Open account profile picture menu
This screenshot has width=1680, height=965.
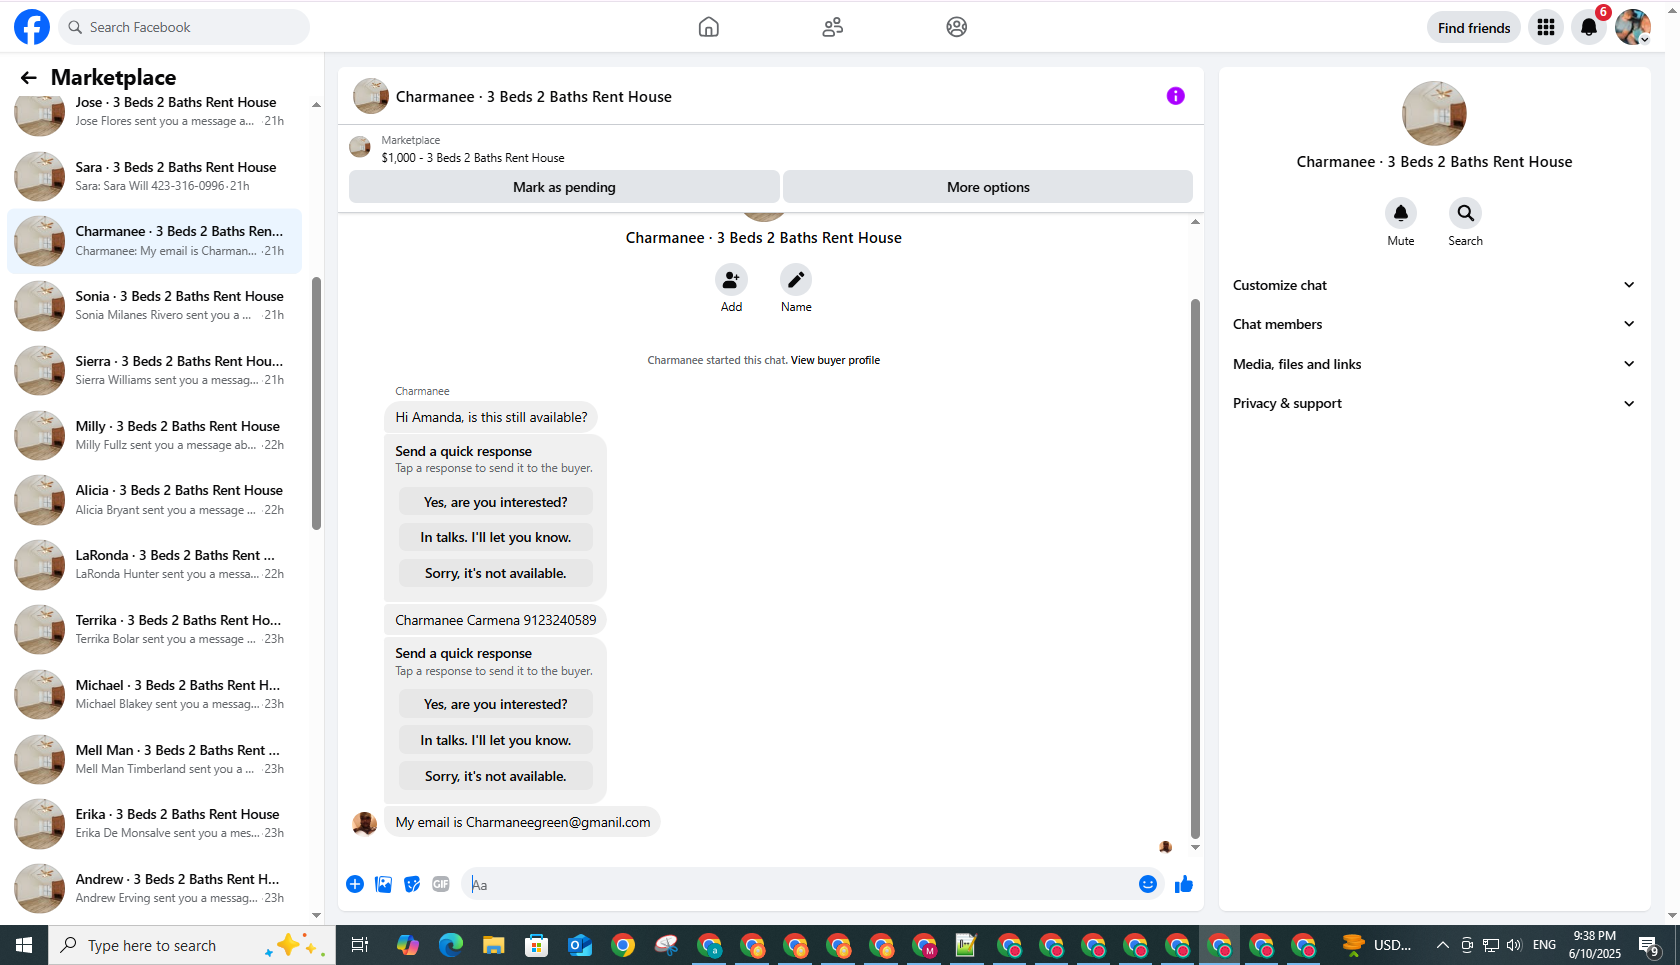[1632, 27]
